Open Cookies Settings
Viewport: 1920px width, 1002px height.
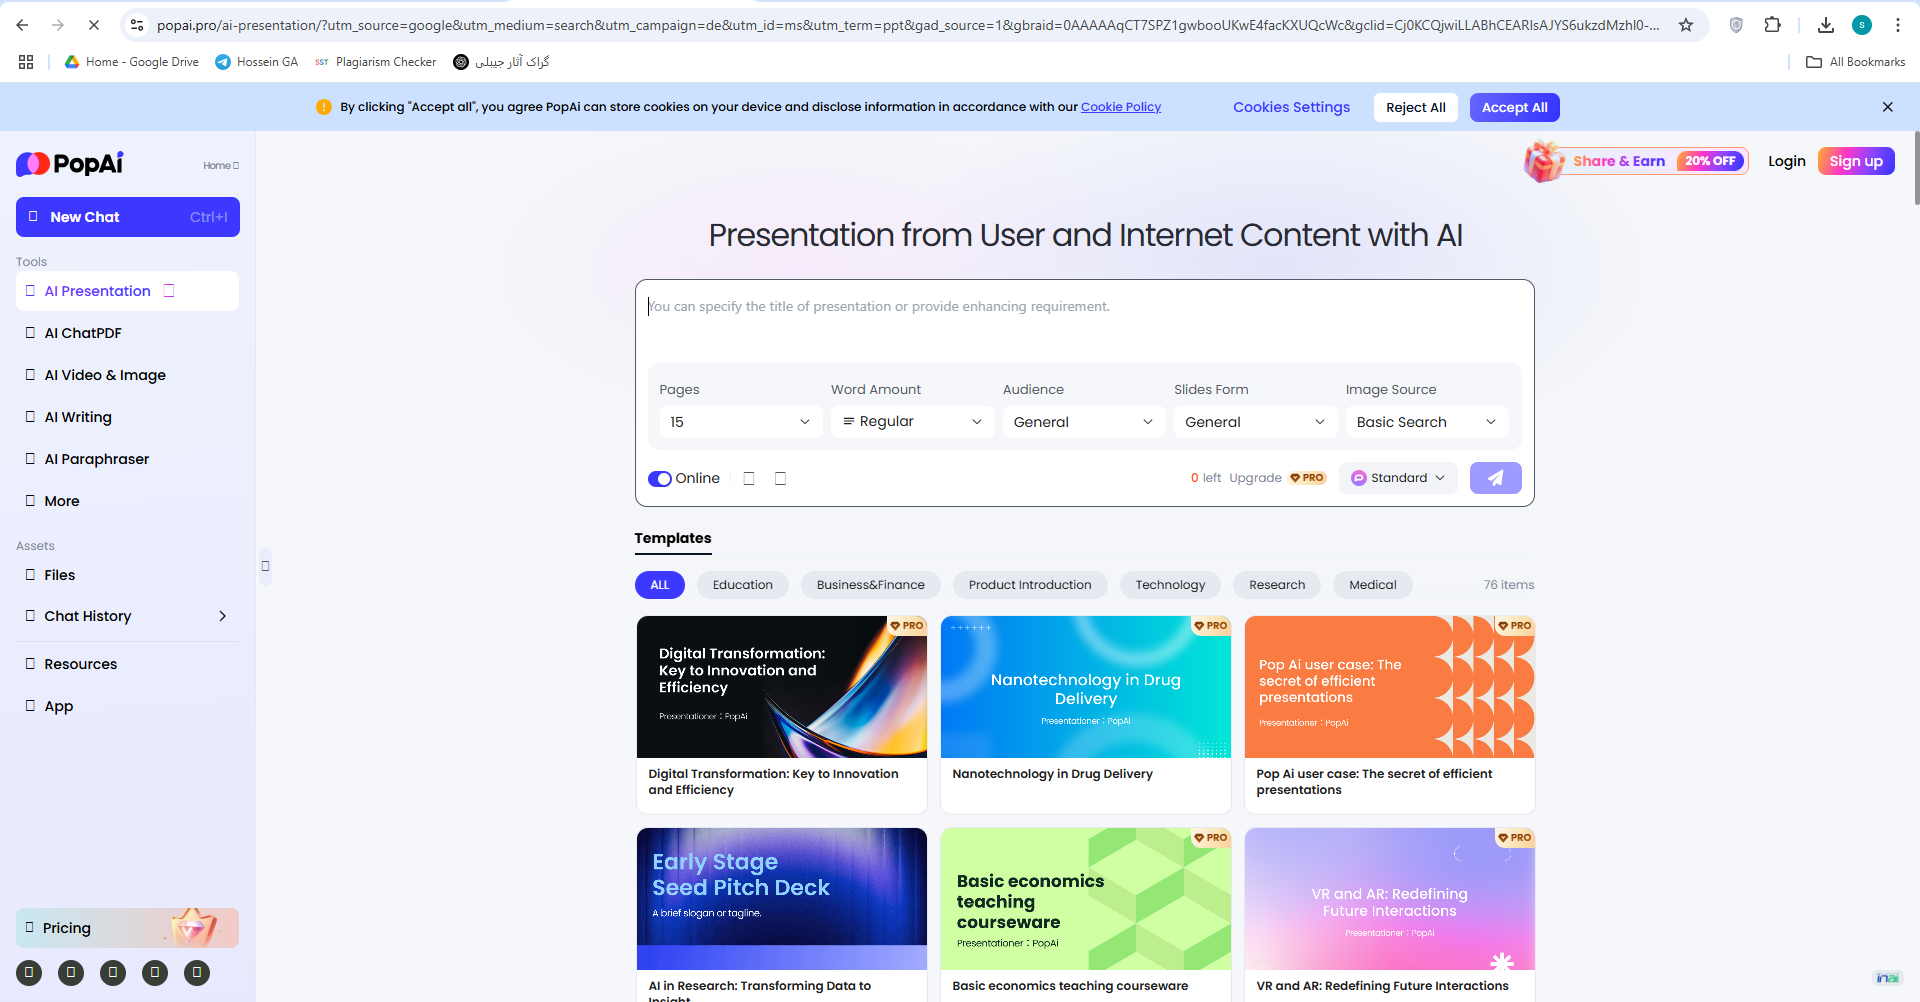click(x=1291, y=107)
